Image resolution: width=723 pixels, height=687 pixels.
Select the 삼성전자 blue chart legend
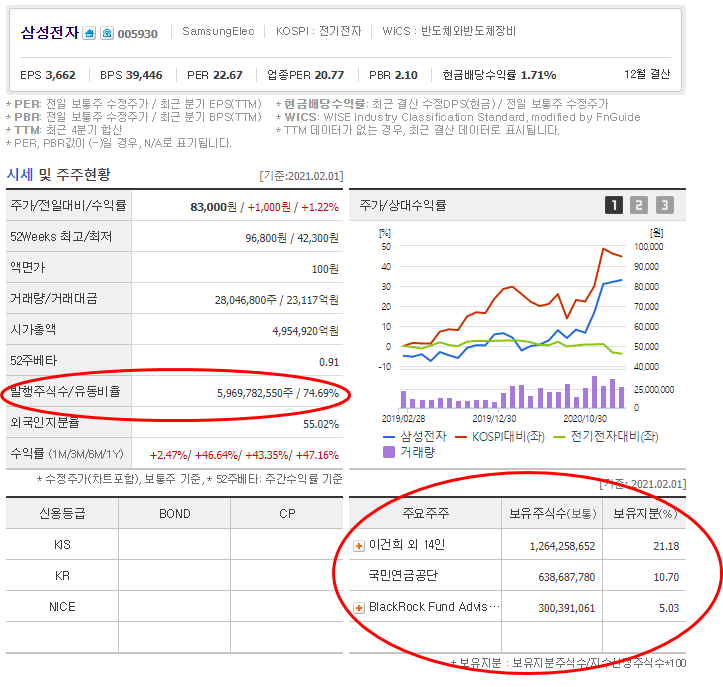tap(415, 436)
